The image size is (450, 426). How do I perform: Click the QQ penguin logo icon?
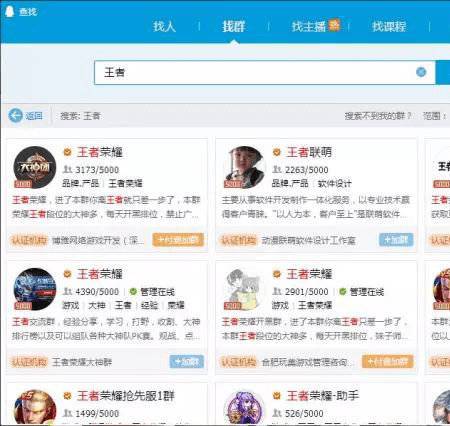coord(10,11)
